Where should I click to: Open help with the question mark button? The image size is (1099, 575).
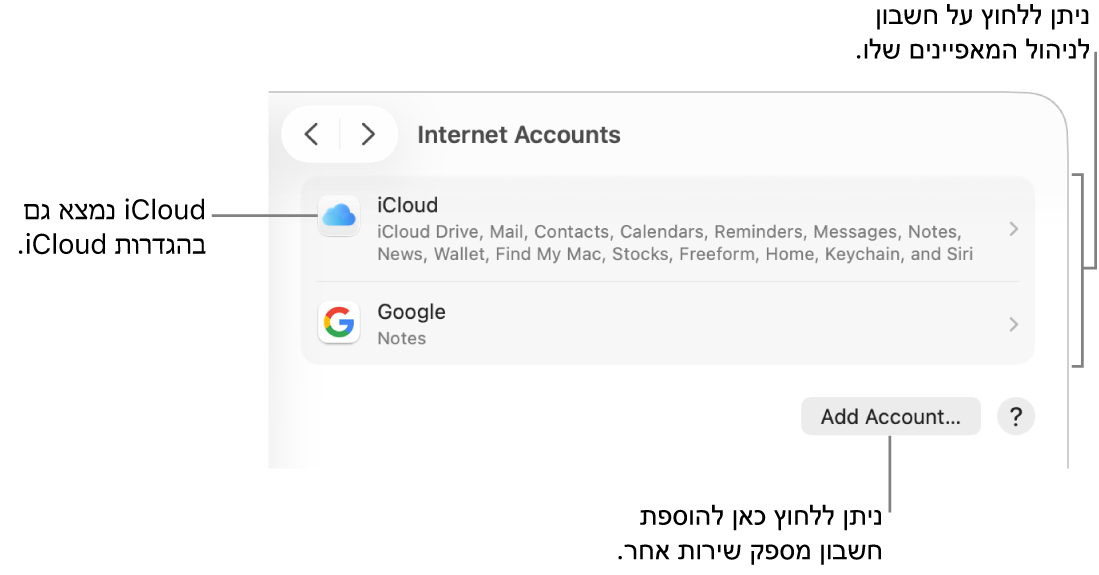[x=1015, y=416]
